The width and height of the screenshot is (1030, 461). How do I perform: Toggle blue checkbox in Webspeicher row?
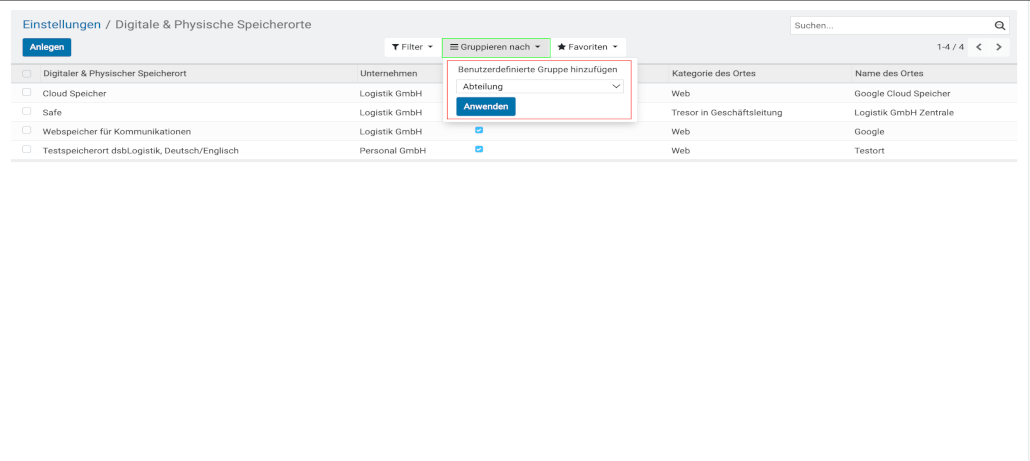point(479,131)
